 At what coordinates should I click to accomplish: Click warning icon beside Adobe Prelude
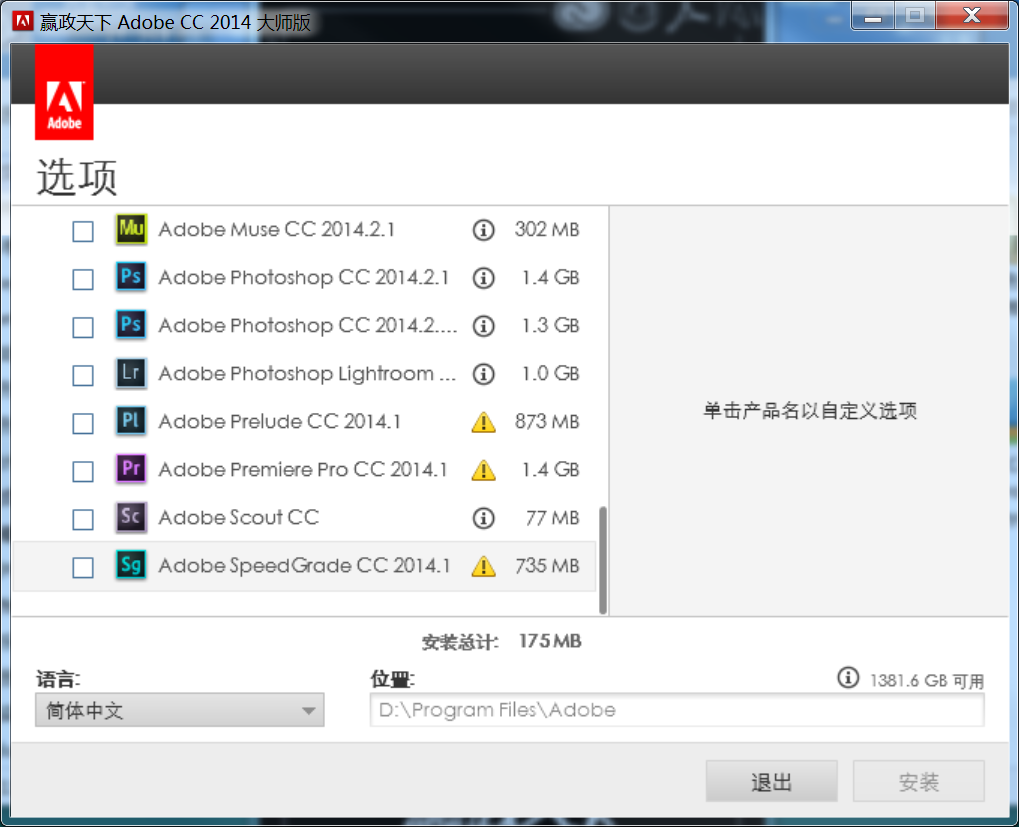point(483,422)
